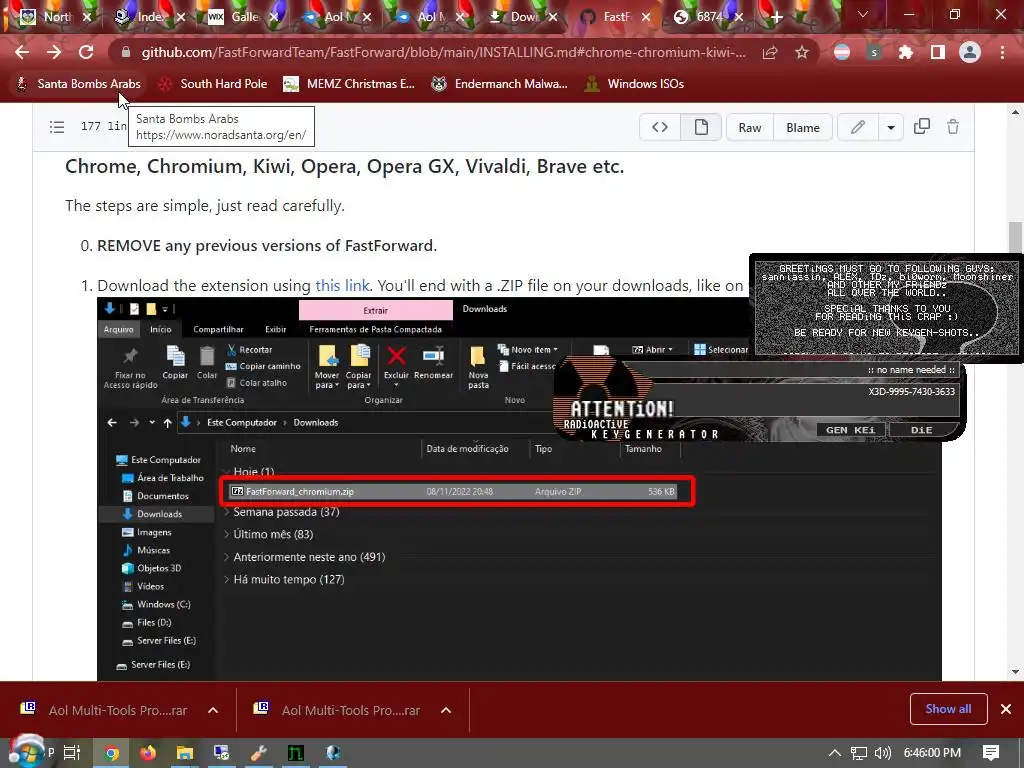Open Task View on the taskbar
Screen dimensions: 1024x768
click(x=72, y=753)
